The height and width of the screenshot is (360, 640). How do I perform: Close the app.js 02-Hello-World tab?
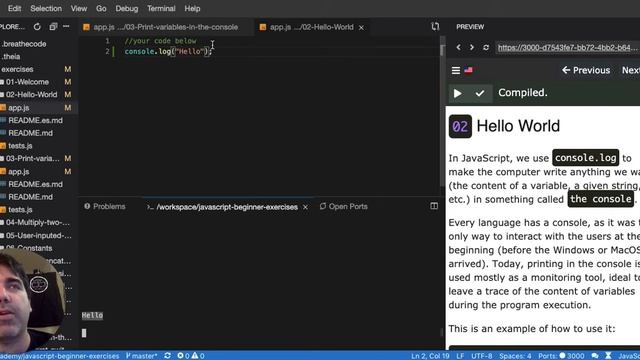pyautogui.click(x=361, y=27)
